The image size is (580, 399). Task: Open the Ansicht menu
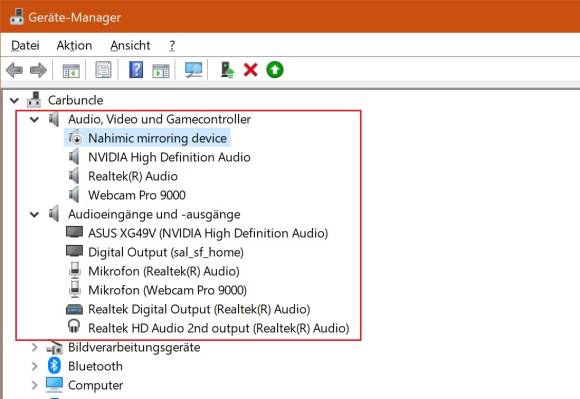tap(130, 45)
